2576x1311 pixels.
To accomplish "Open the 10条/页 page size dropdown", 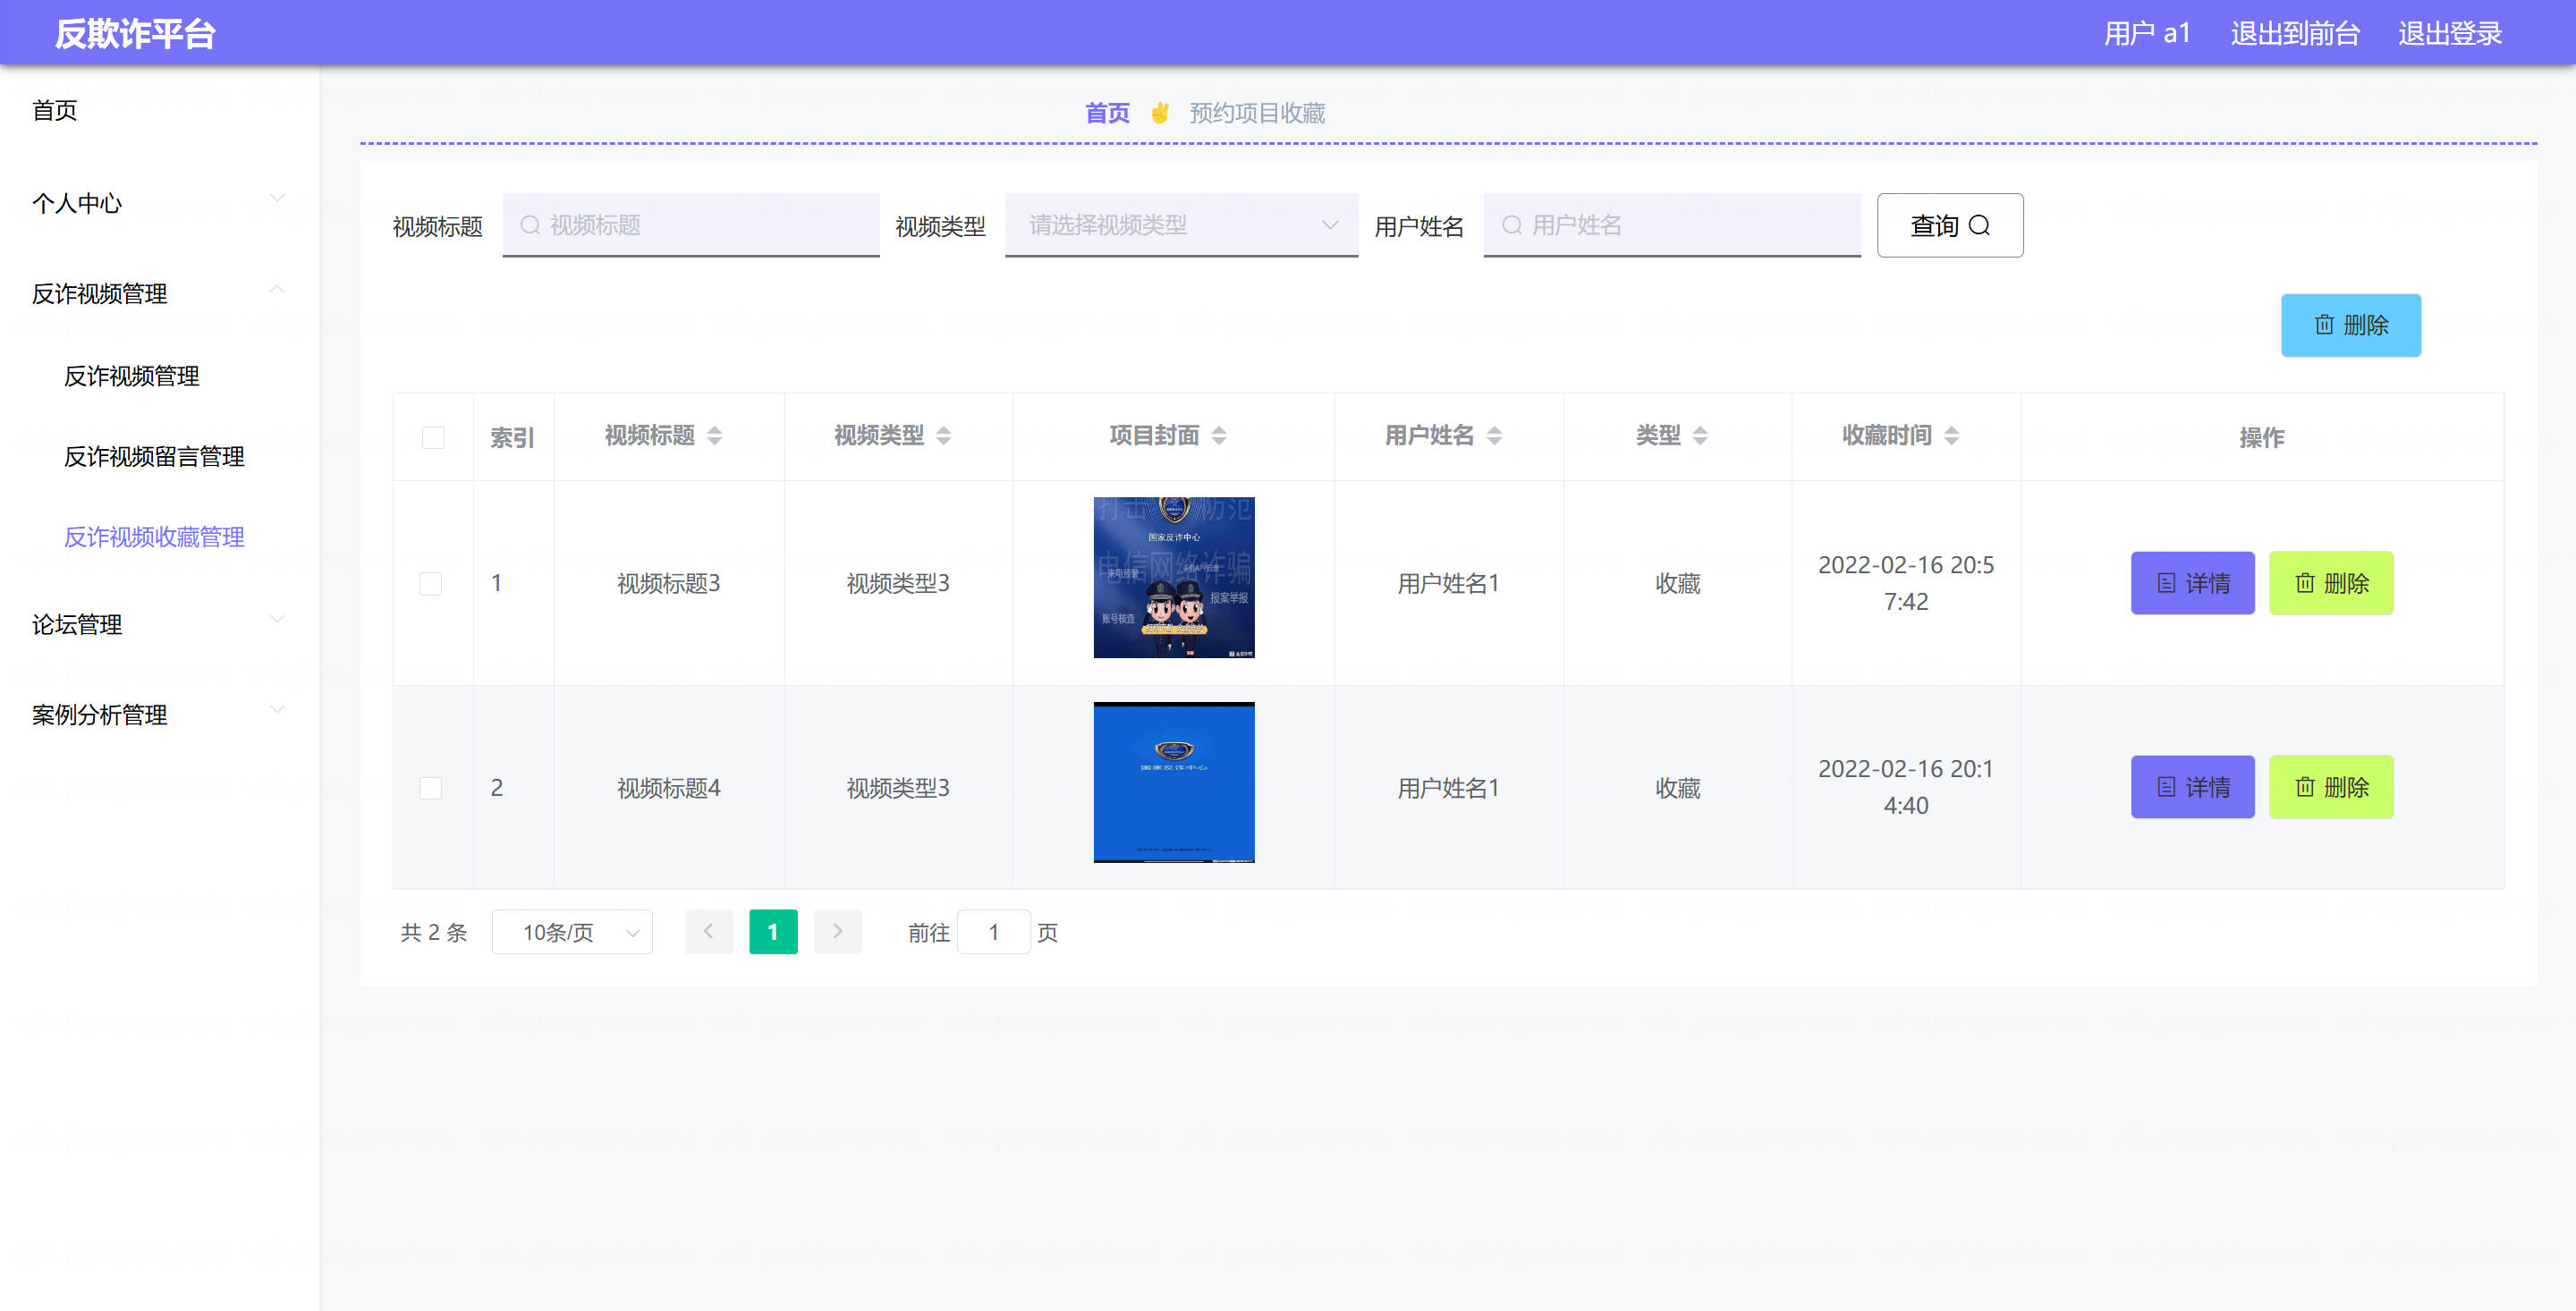I will pyautogui.click(x=572, y=932).
